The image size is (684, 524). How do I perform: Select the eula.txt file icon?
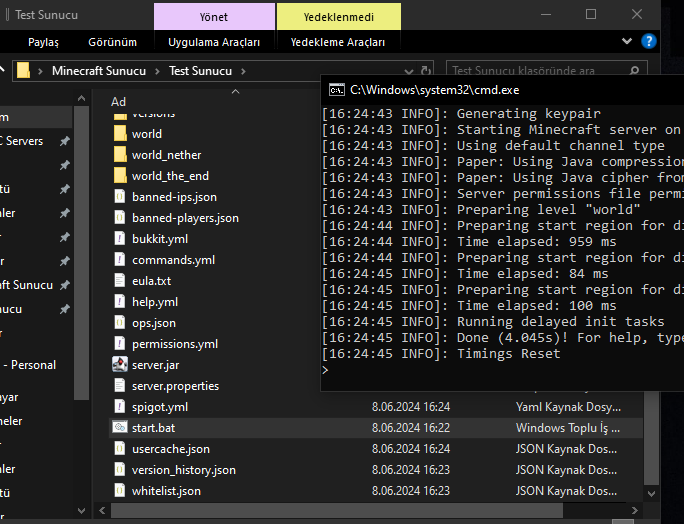[120, 280]
